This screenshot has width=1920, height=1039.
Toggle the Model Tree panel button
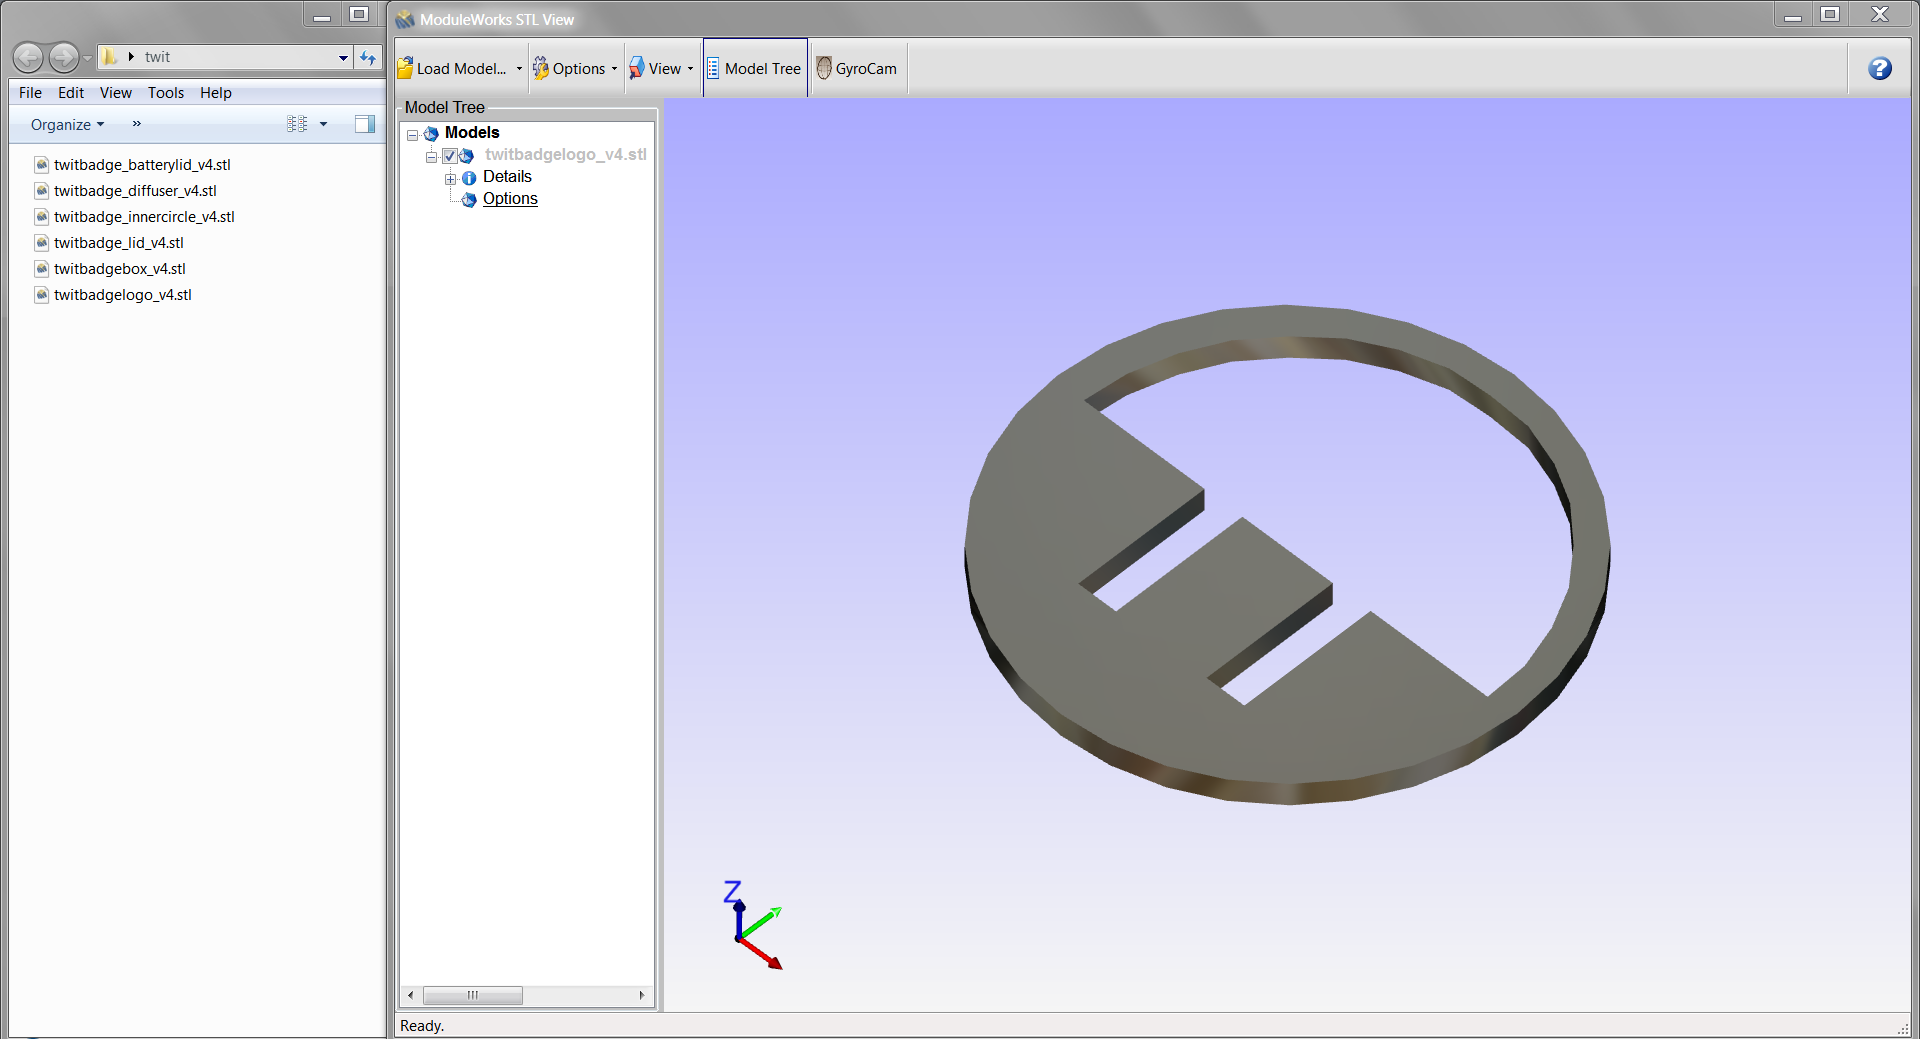point(755,68)
